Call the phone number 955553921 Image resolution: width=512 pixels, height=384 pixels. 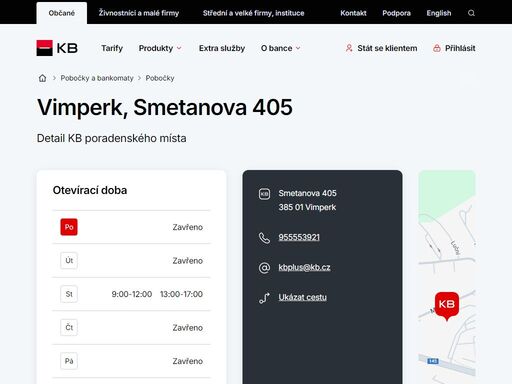coord(299,237)
